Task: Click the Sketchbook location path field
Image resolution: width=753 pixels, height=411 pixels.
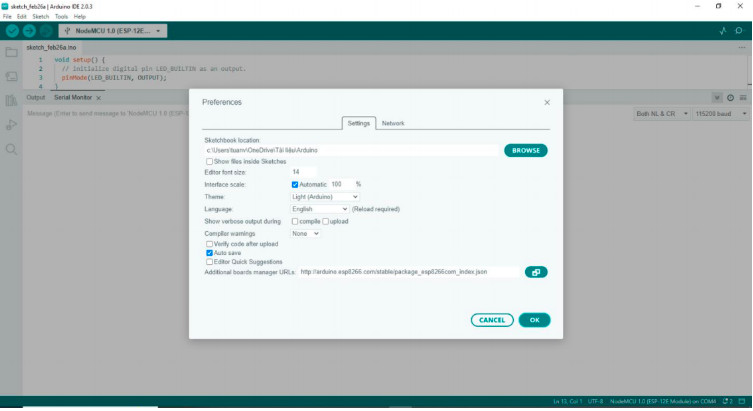Action: (x=352, y=151)
